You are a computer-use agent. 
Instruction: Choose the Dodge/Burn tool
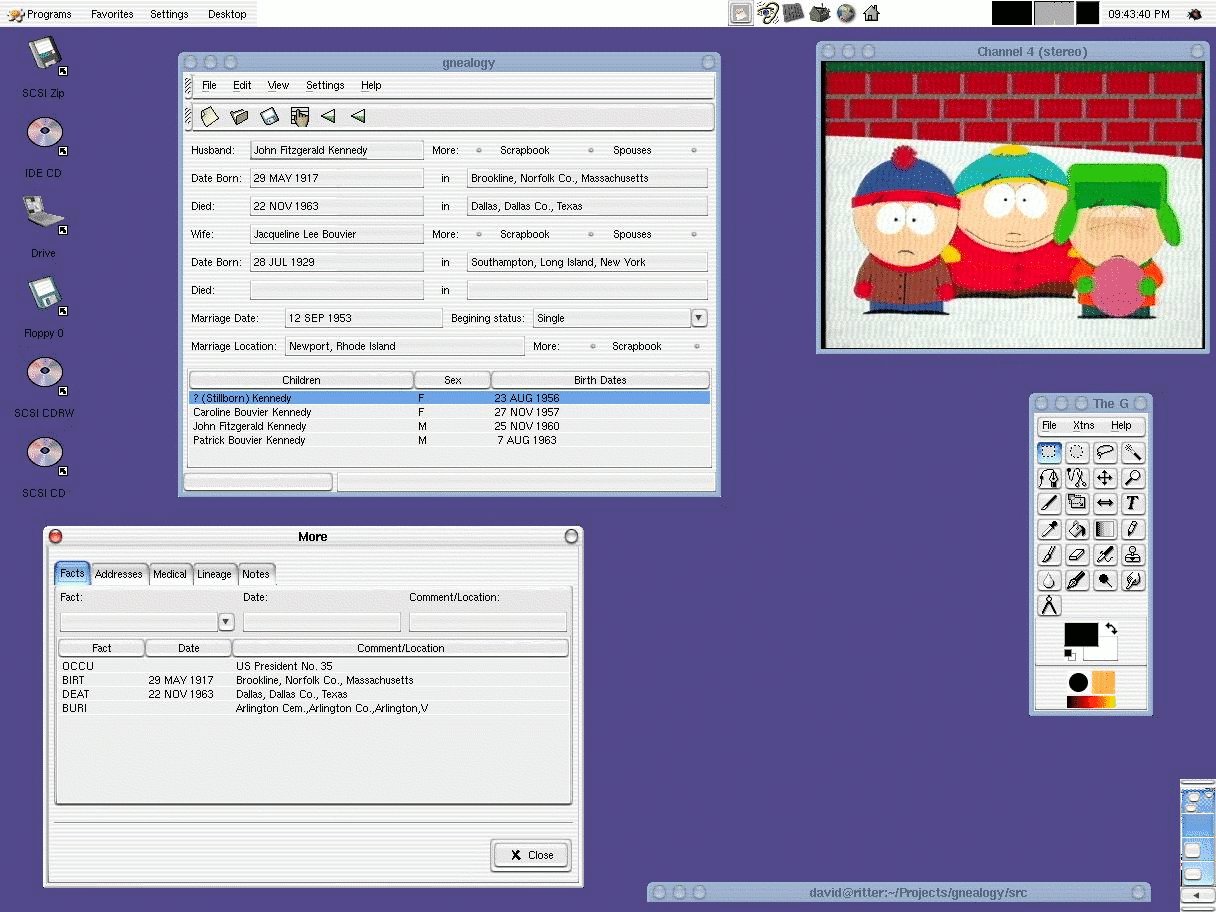tap(1105, 580)
